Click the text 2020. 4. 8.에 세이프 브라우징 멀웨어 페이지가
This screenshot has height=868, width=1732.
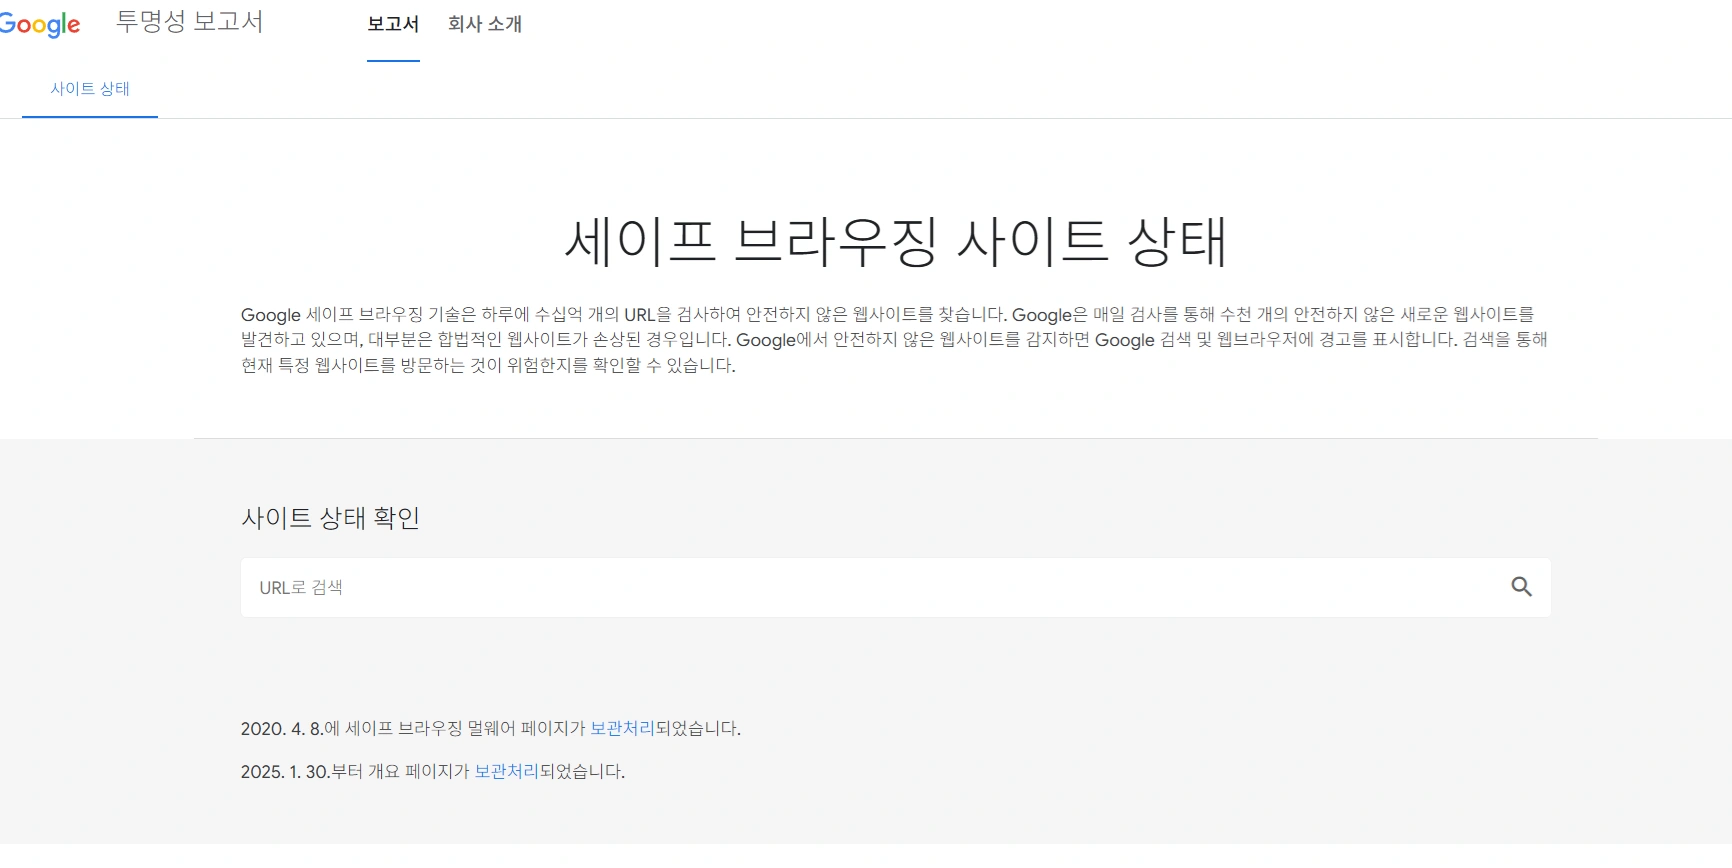click(413, 728)
